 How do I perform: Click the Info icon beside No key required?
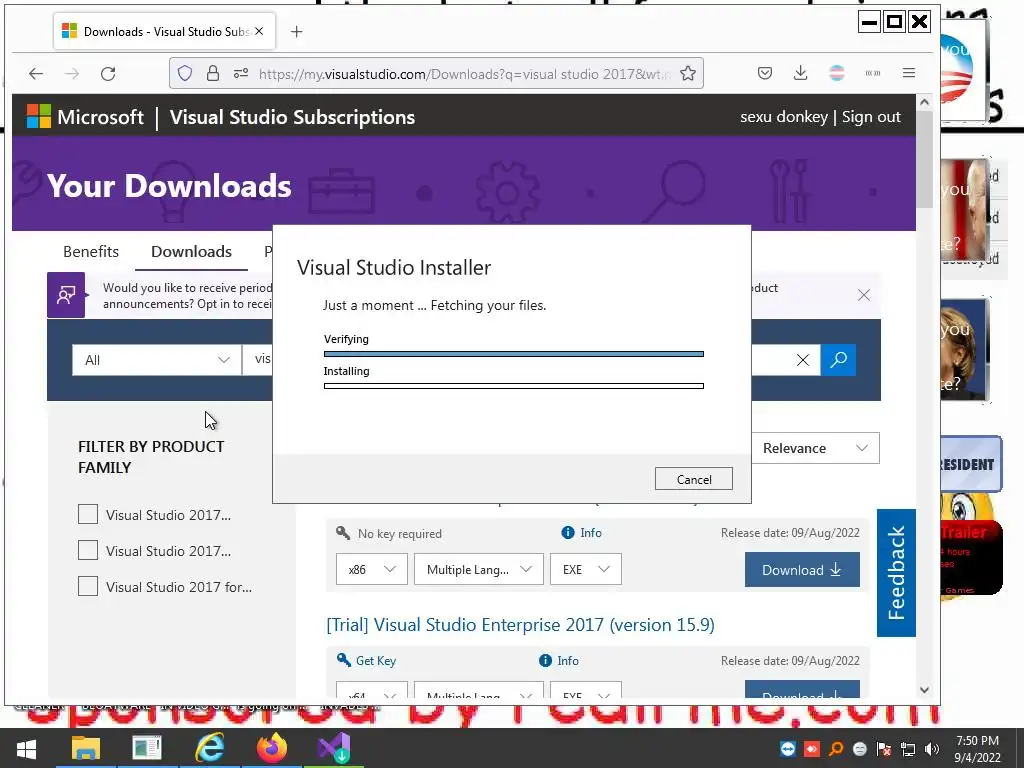coord(568,533)
